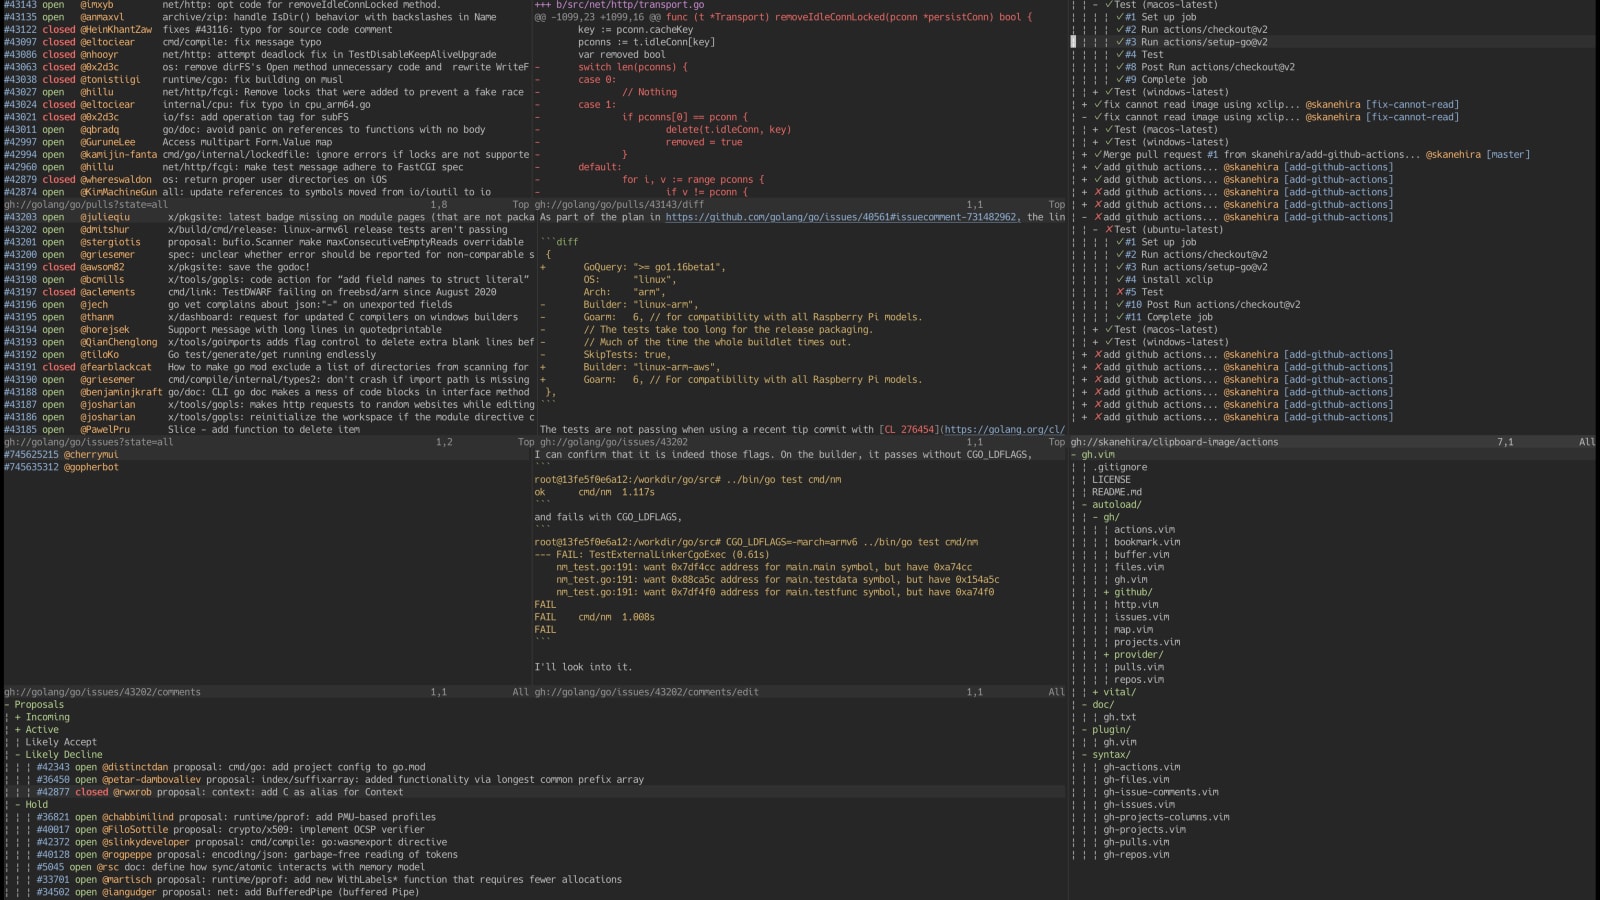This screenshot has width=1600, height=900.
Task: Select issue #43203 by @julieqiu
Action: pos(268,217)
